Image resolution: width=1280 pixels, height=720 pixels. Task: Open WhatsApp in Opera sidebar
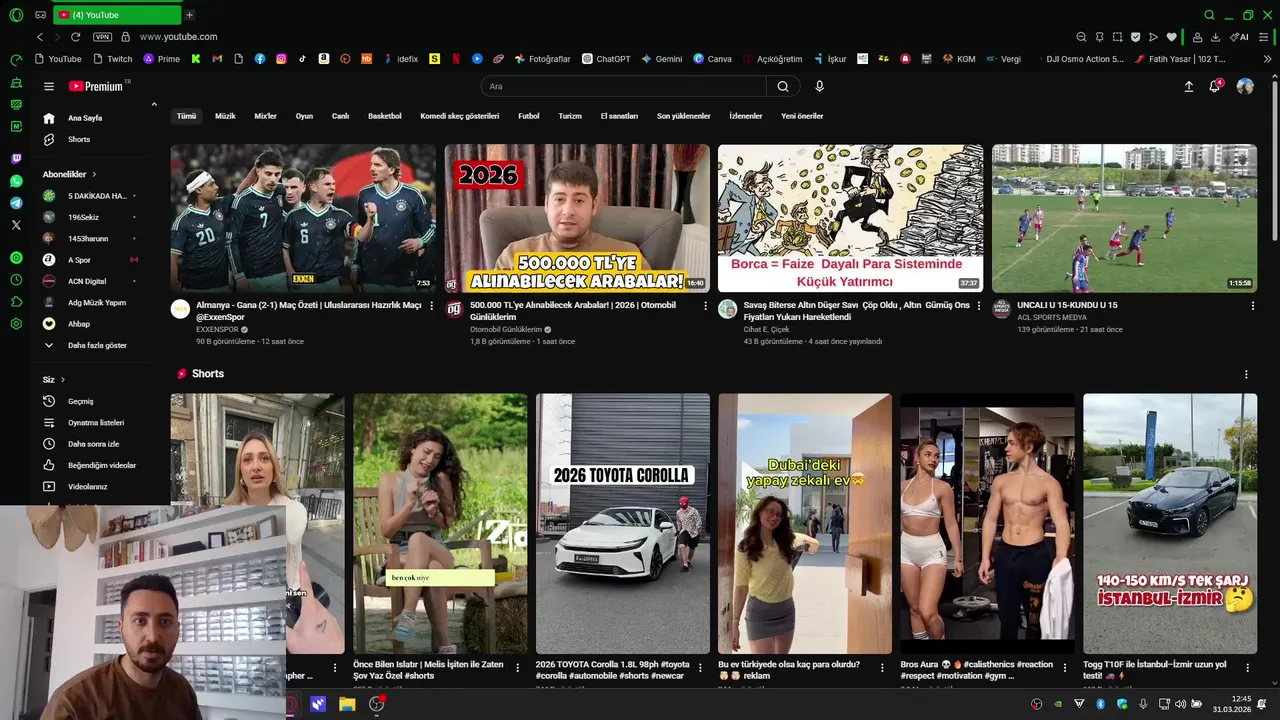(x=16, y=181)
